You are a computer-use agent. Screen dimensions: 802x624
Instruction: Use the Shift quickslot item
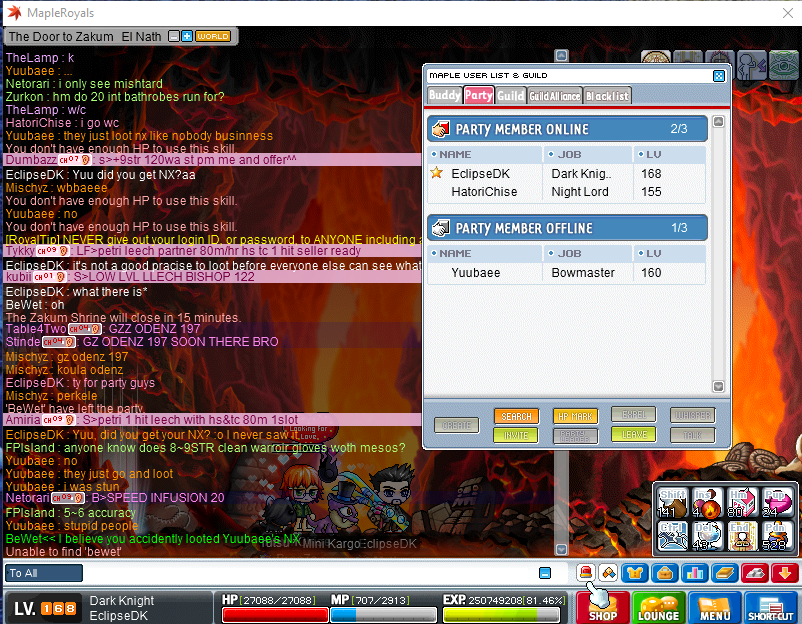click(x=669, y=500)
